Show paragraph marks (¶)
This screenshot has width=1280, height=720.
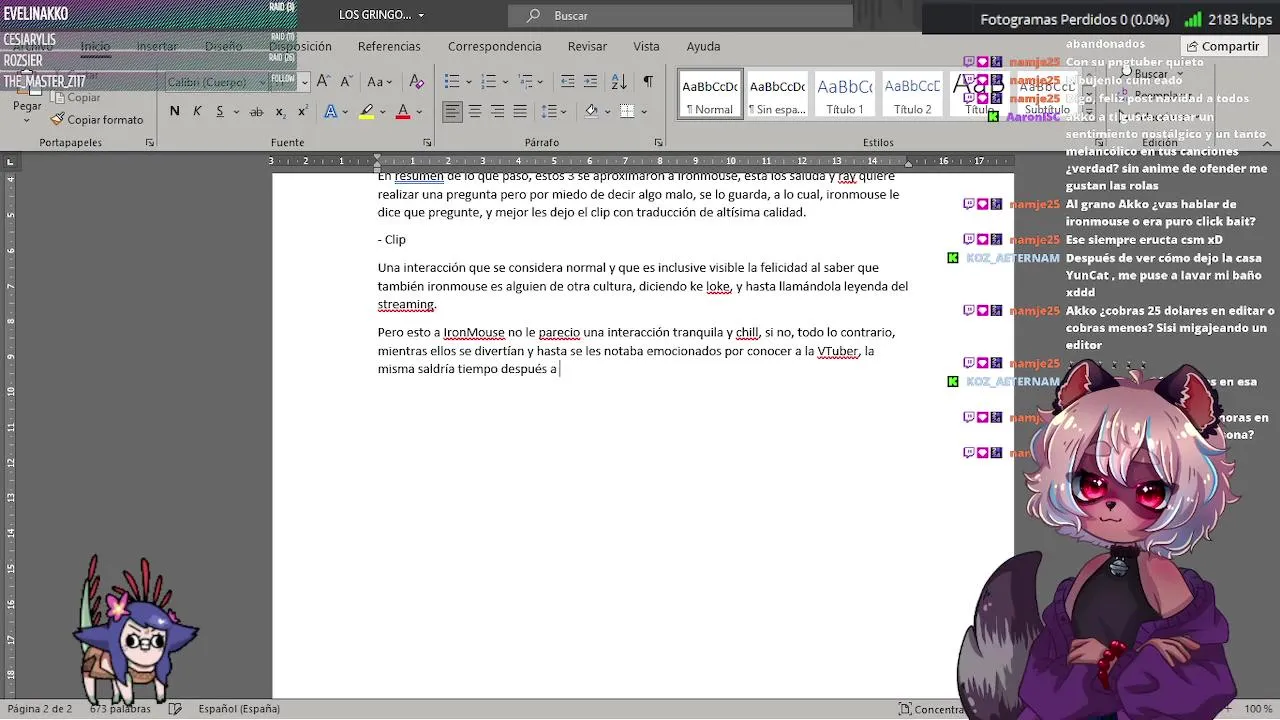pos(648,82)
